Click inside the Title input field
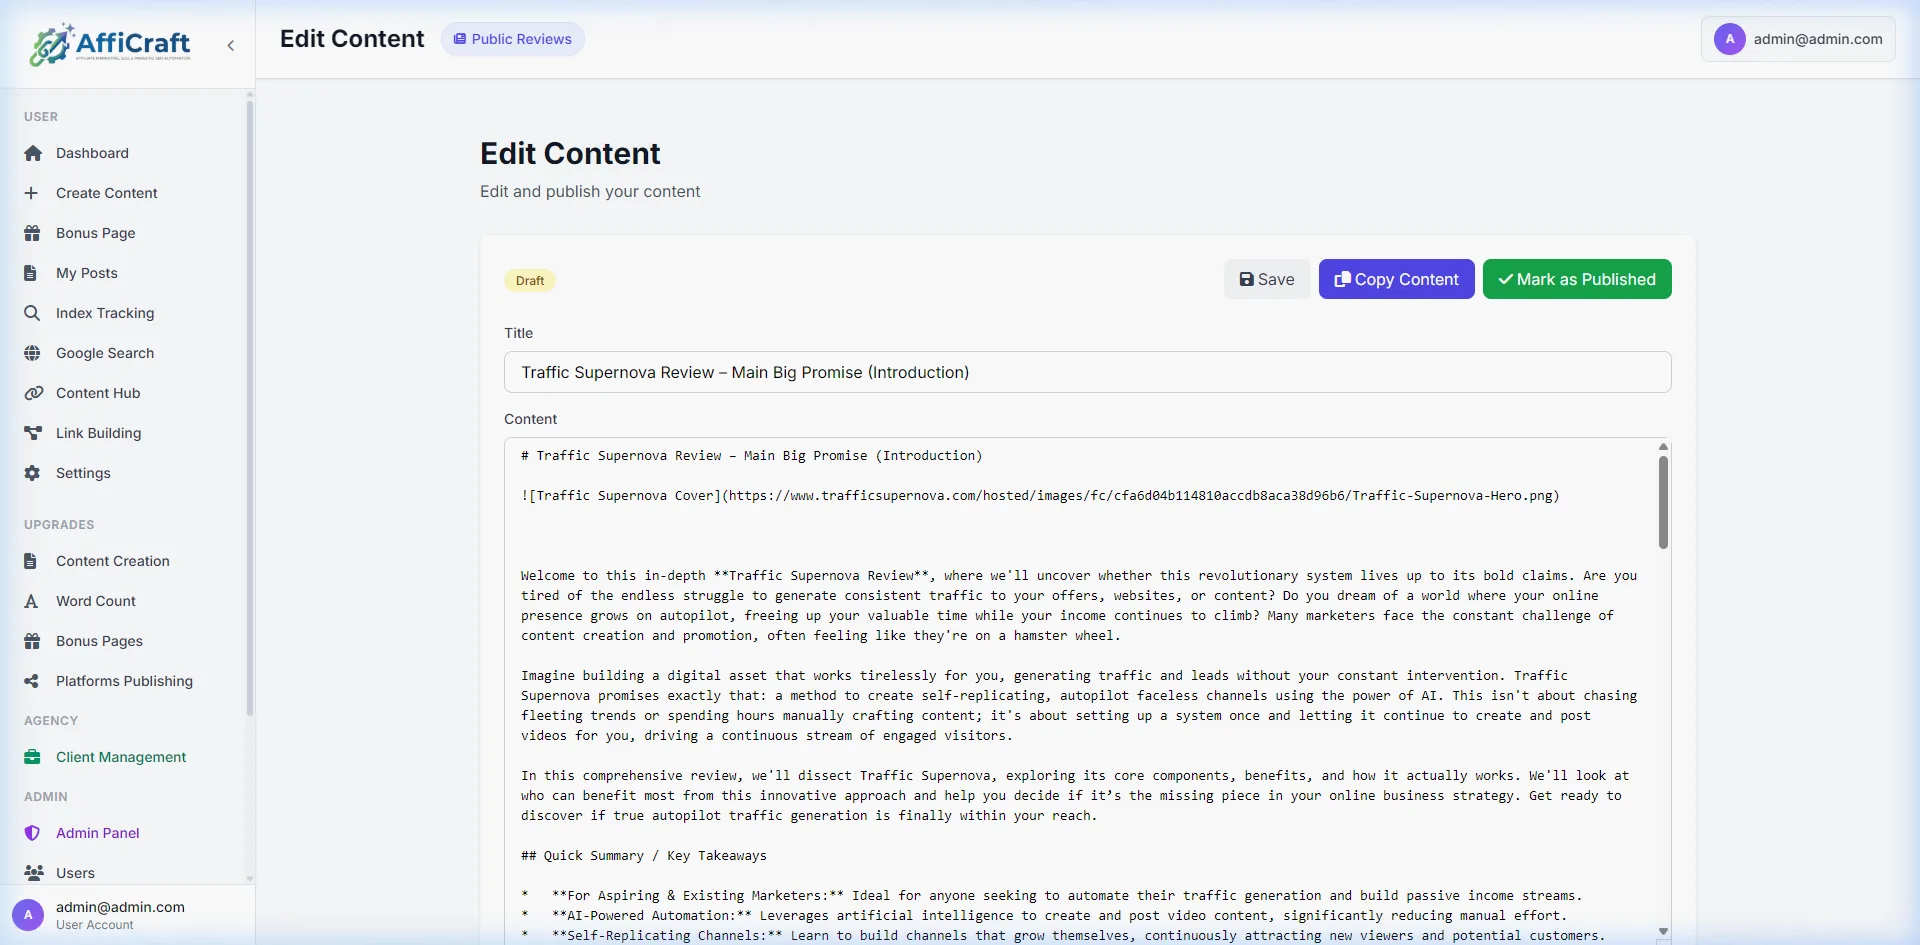 (1087, 372)
